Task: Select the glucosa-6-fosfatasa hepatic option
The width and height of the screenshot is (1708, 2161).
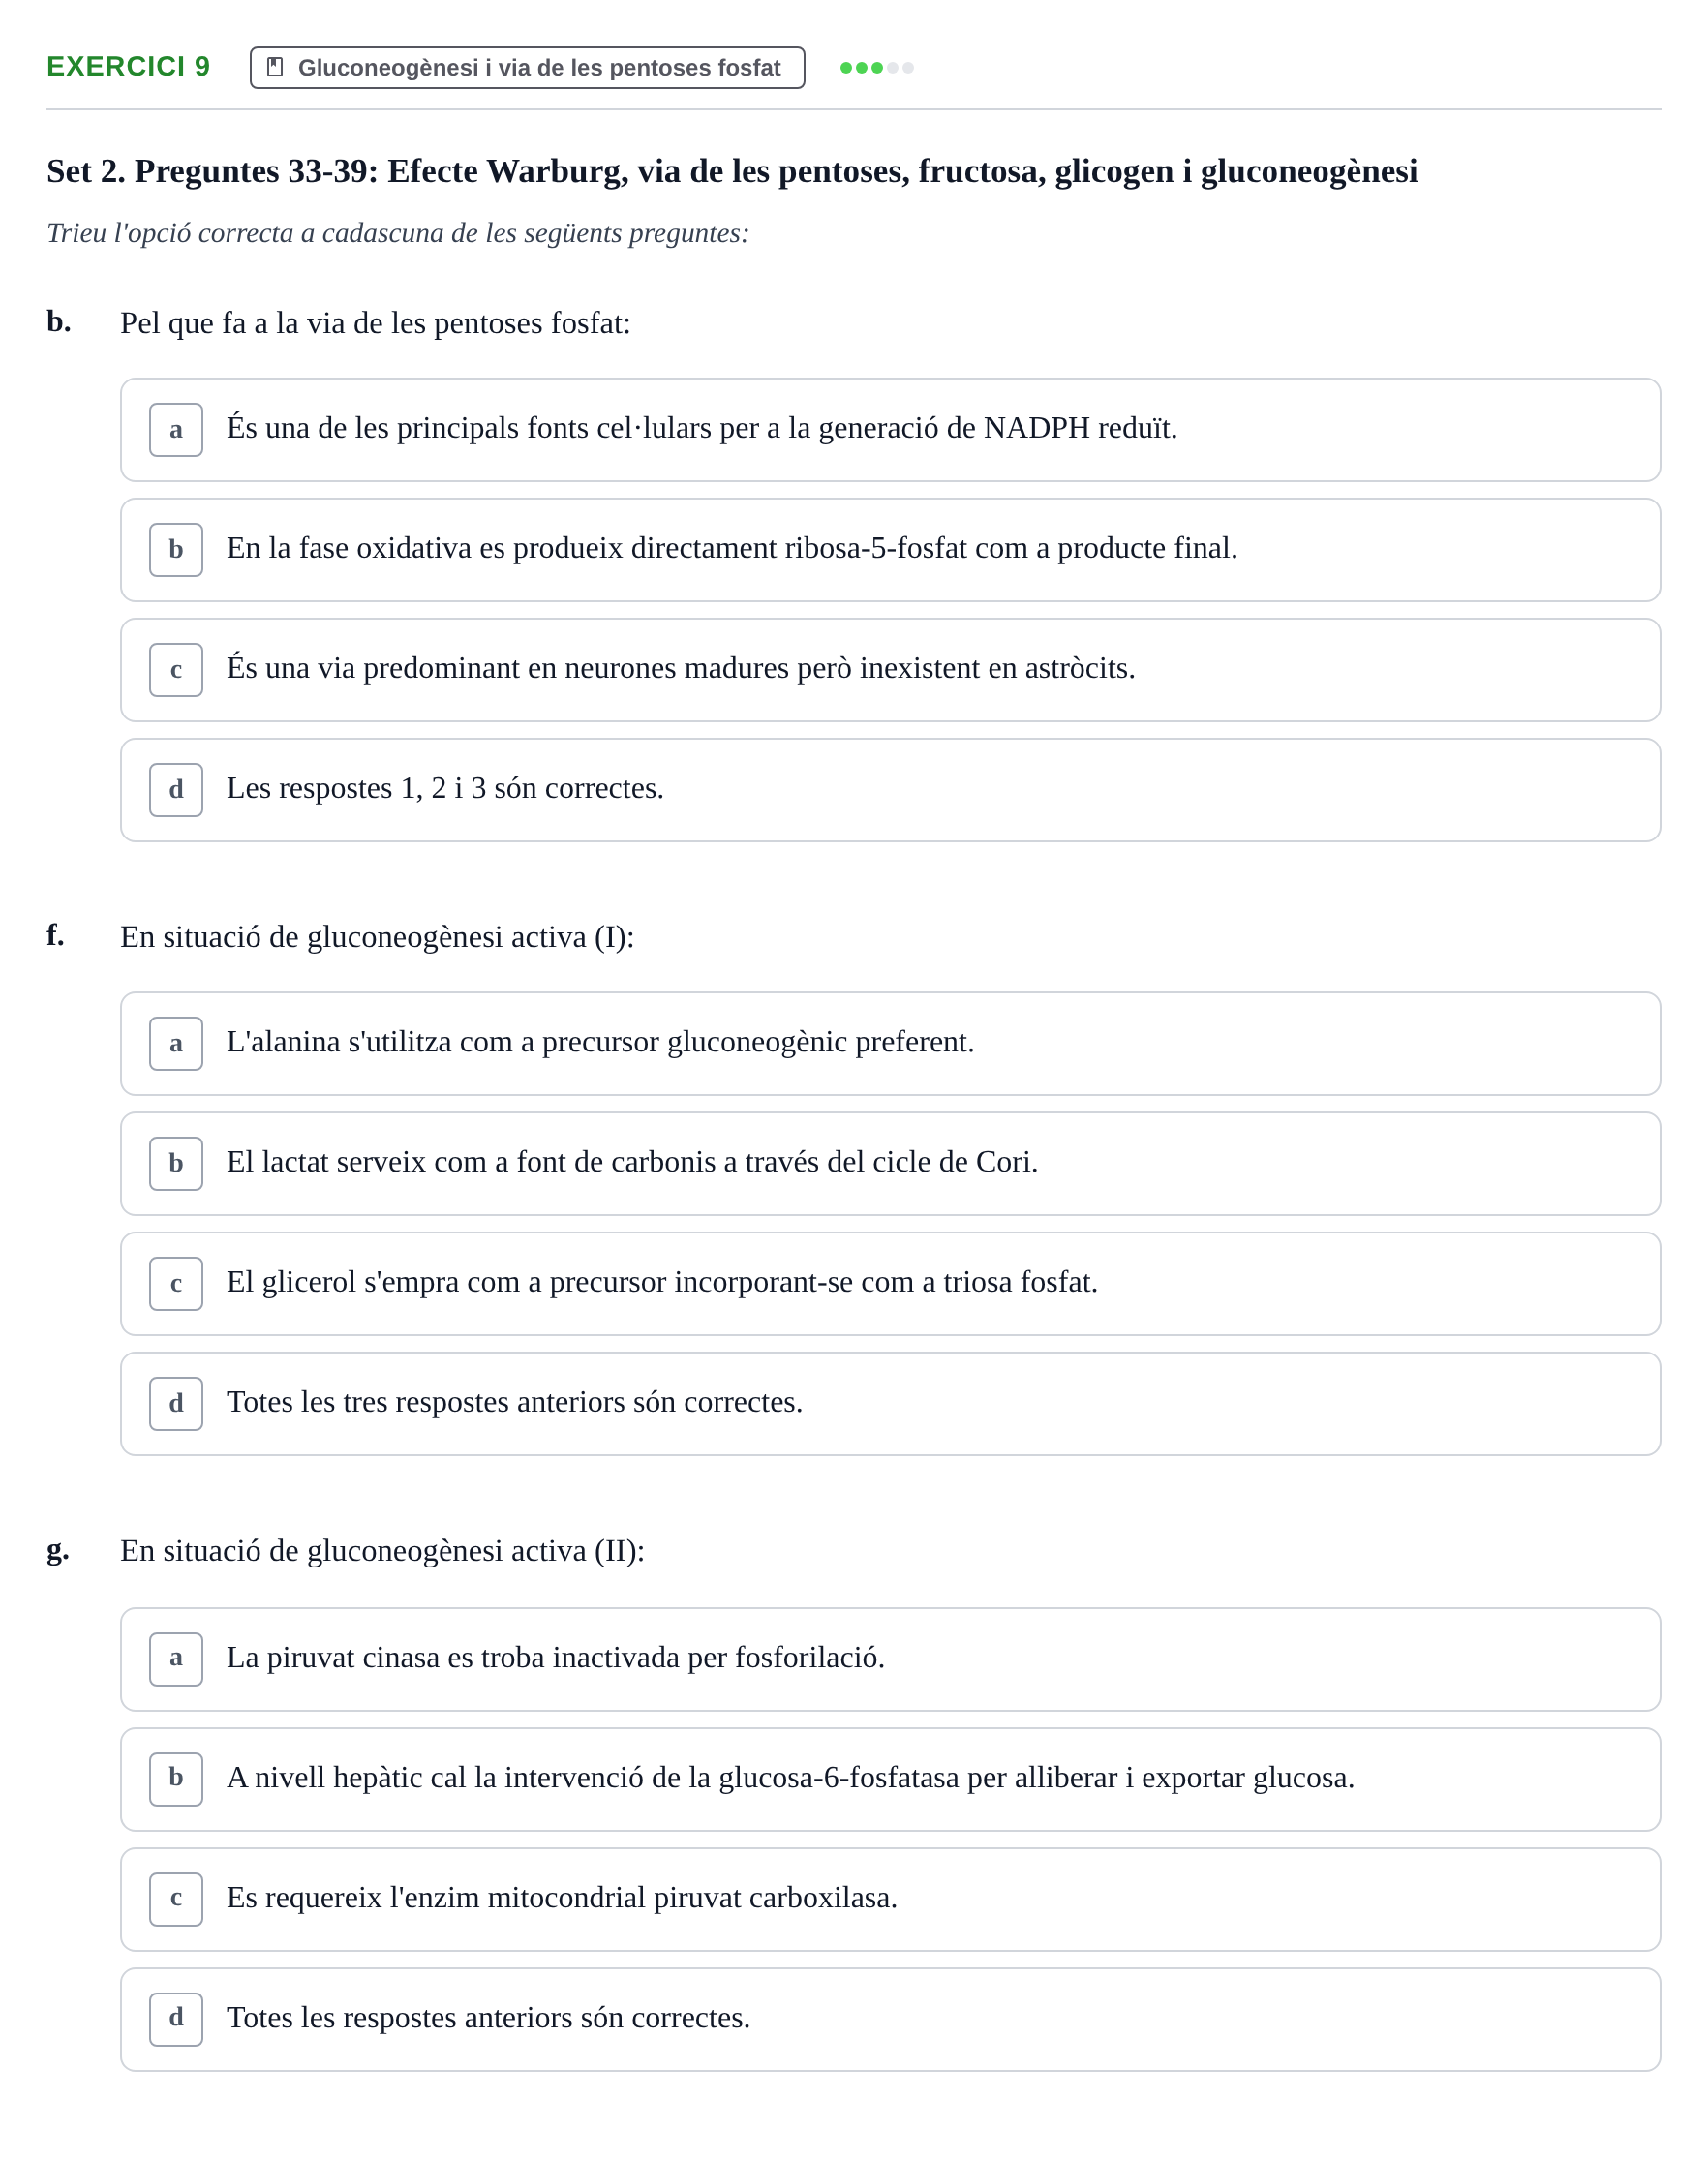Action: 890,1780
